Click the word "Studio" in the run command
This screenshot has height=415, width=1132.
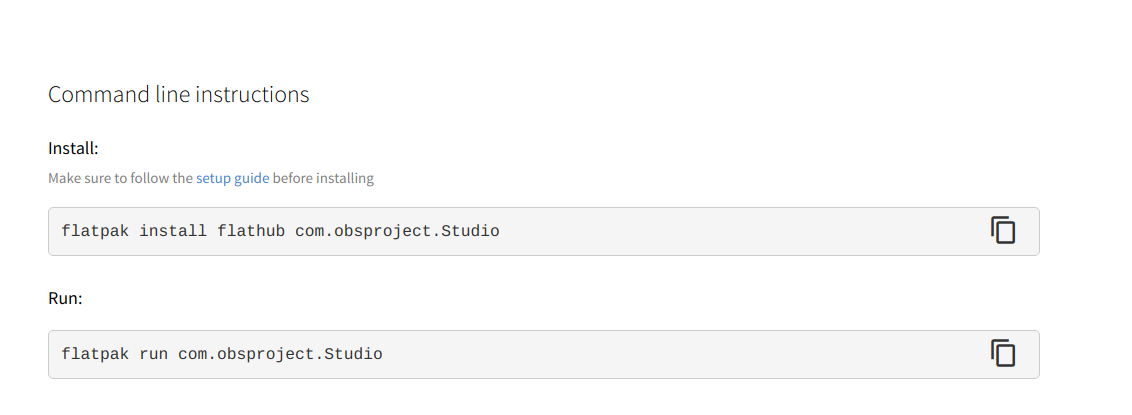click(354, 354)
